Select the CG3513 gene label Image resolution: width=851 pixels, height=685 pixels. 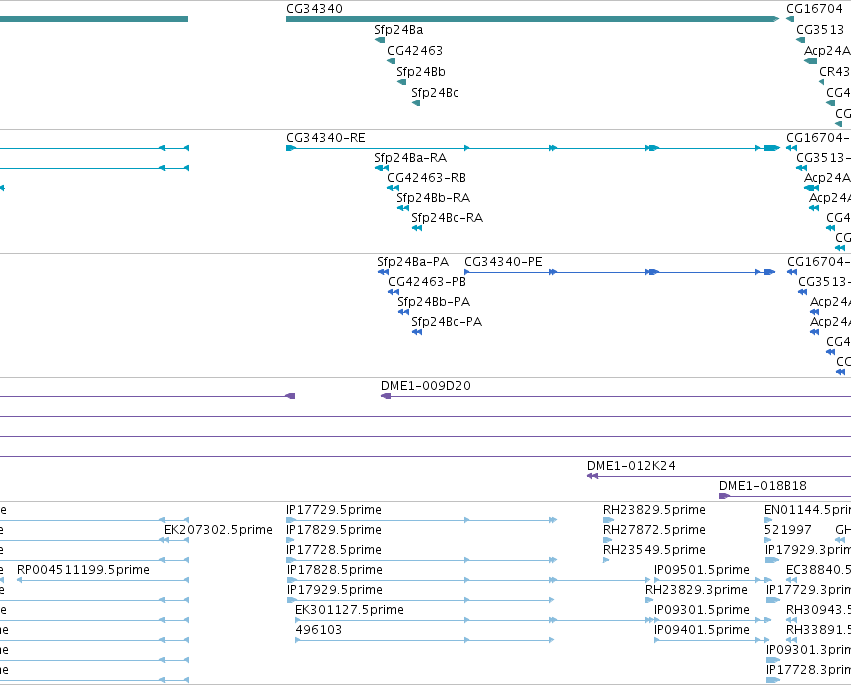coord(820,30)
